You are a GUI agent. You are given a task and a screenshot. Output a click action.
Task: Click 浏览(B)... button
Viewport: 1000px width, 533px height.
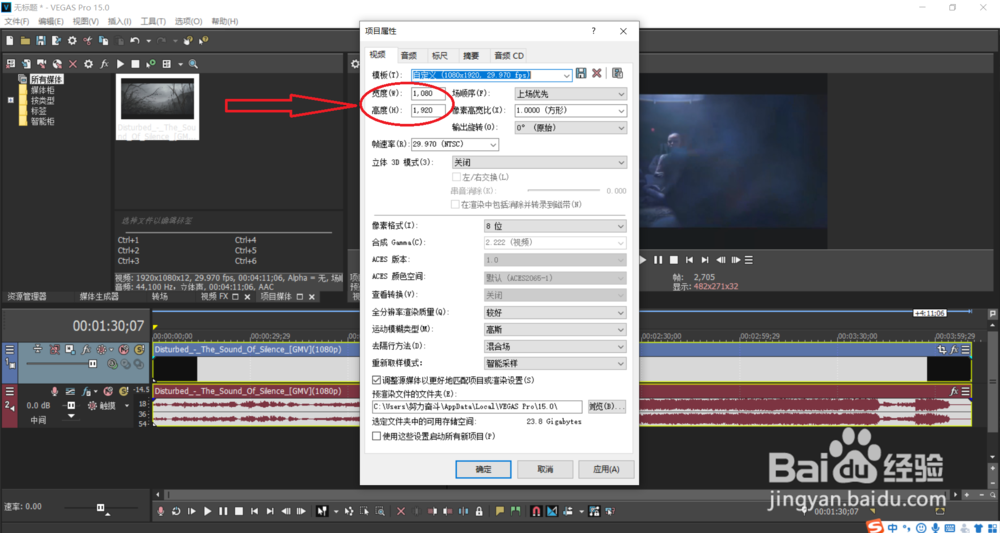point(606,406)
